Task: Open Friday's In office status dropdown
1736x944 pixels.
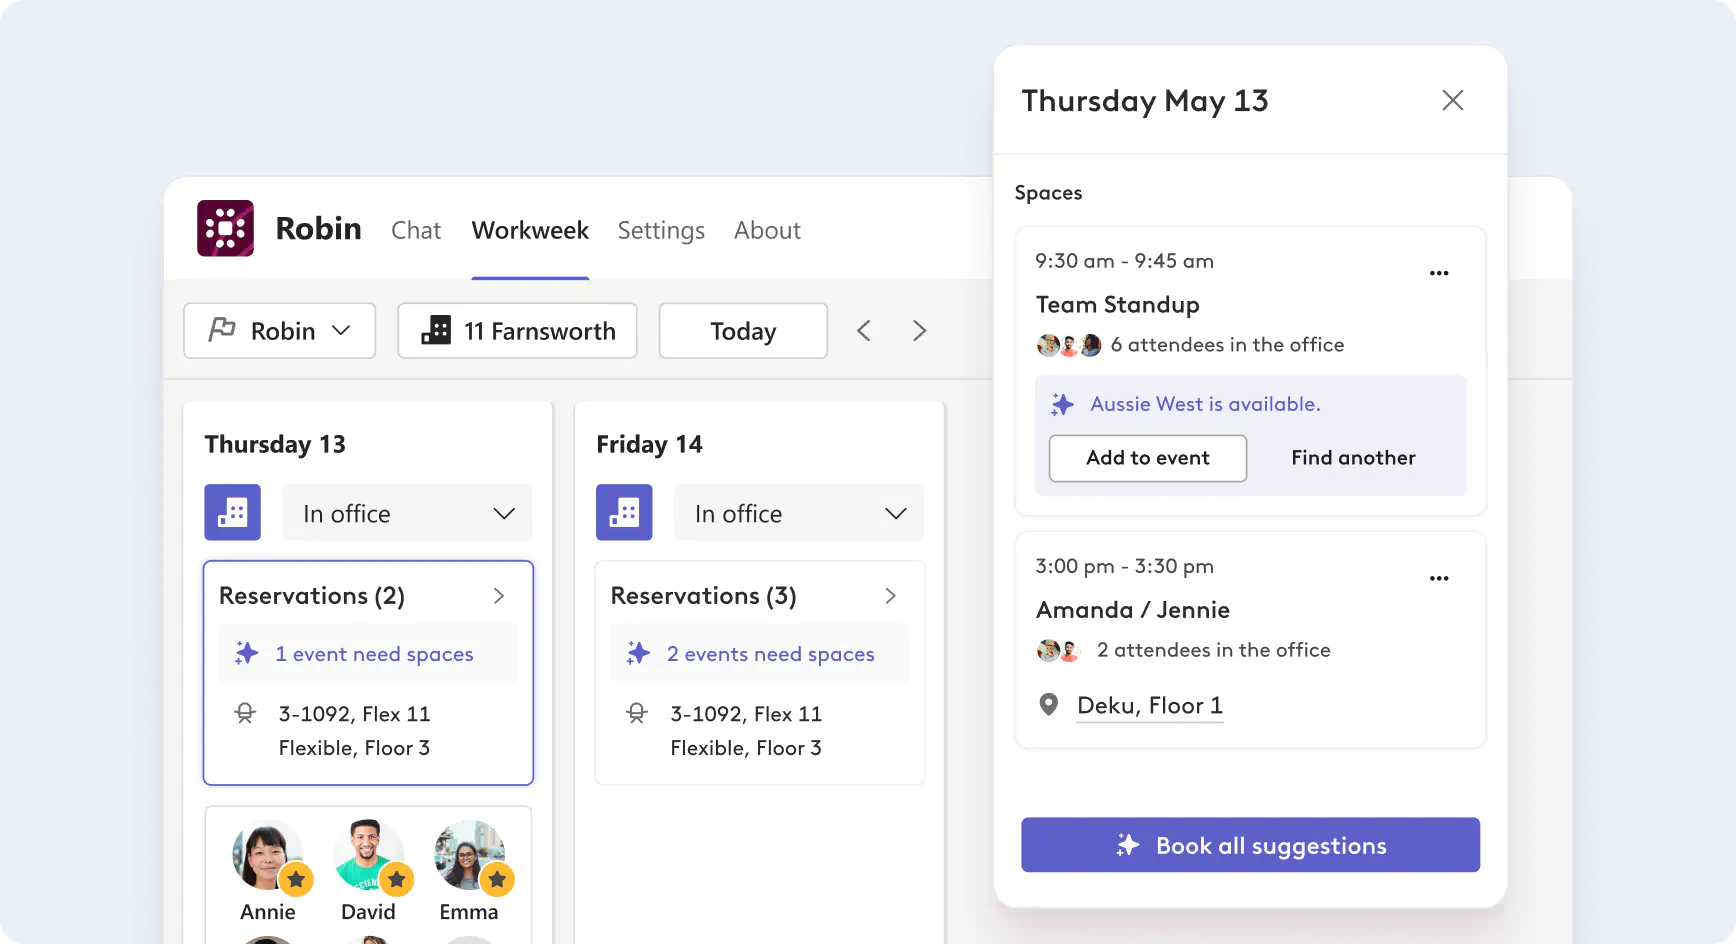Action: (798, 512)
